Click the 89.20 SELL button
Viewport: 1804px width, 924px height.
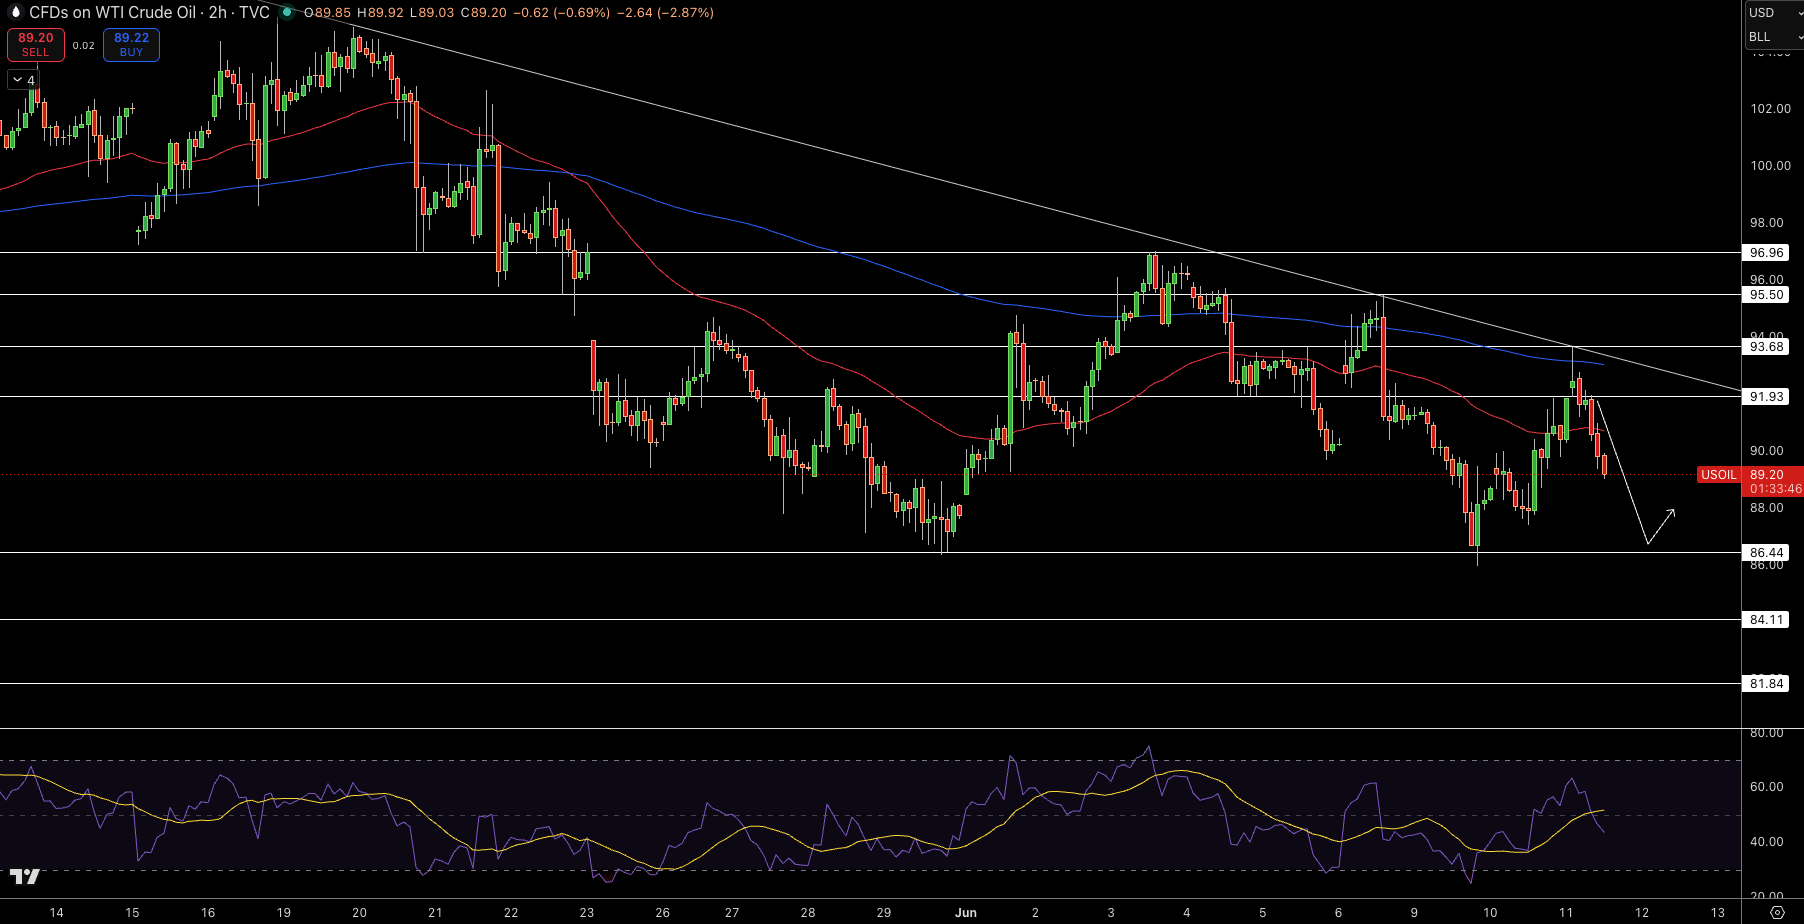(36, 44)
